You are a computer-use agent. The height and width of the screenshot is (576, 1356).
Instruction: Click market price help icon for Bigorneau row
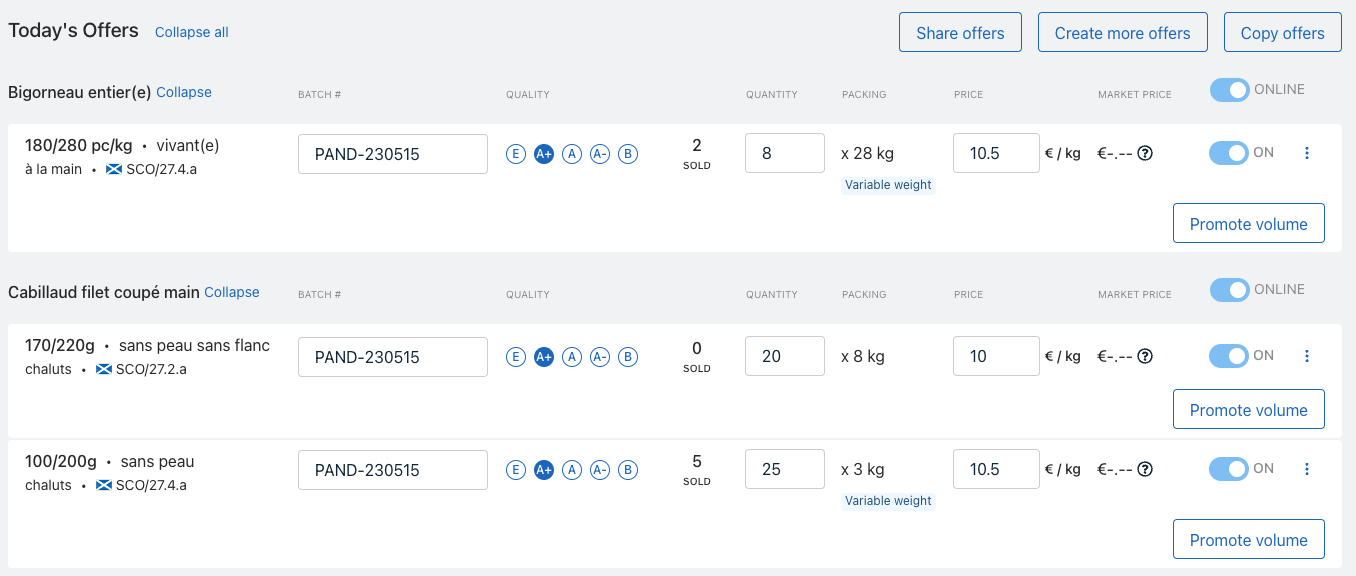pos(1146,154)
